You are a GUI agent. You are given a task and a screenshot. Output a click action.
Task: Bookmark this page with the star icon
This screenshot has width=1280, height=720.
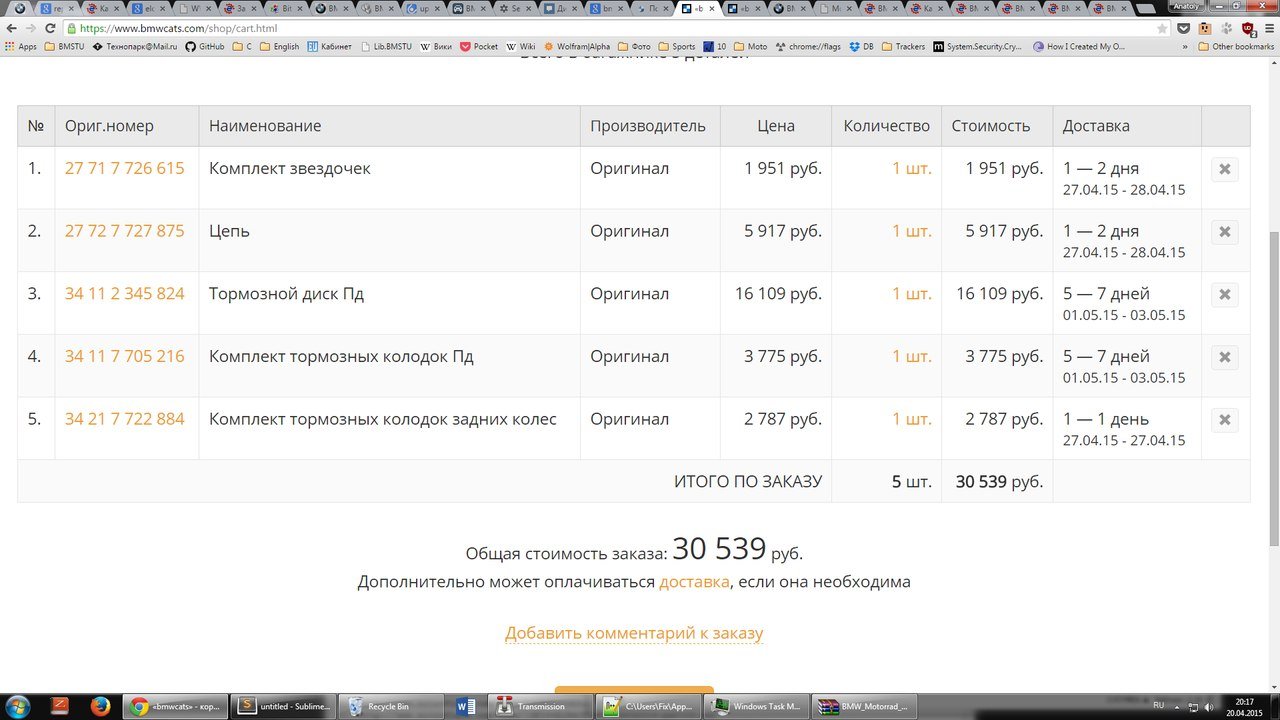[x=1162, y=29]
